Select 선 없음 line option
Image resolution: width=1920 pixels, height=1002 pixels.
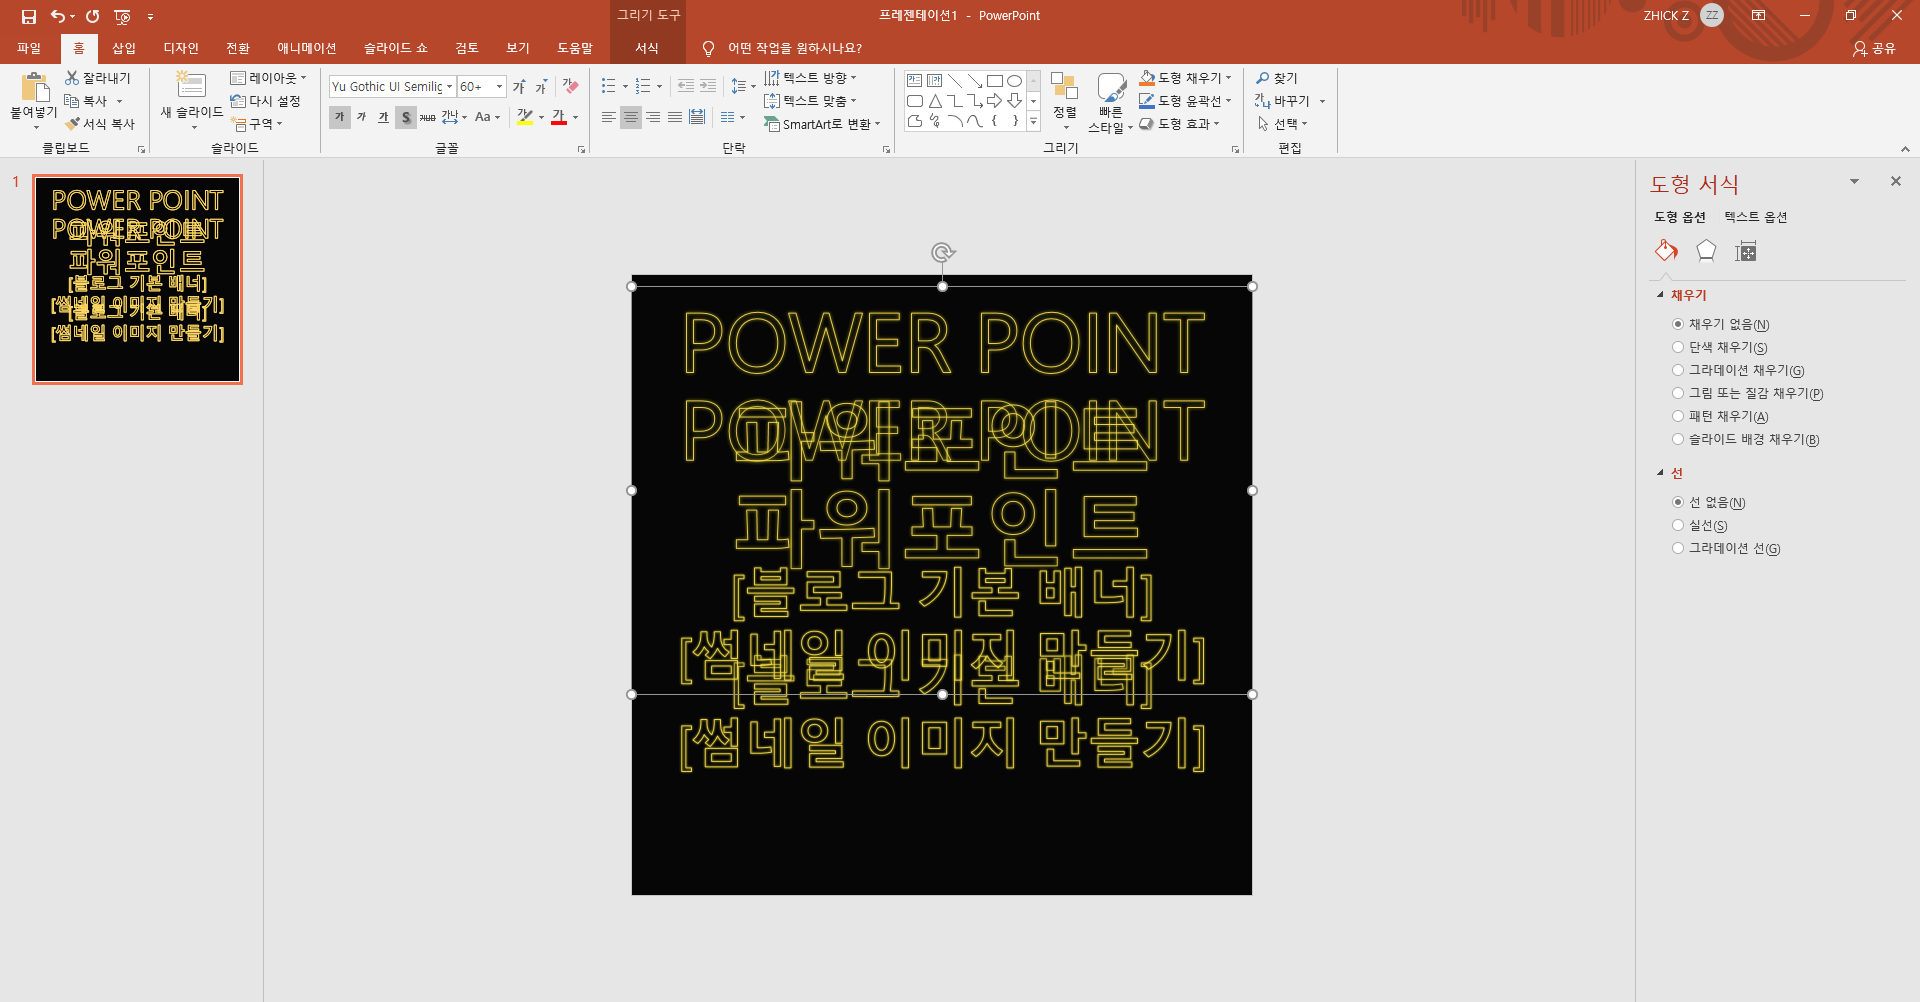(1708, 502)
